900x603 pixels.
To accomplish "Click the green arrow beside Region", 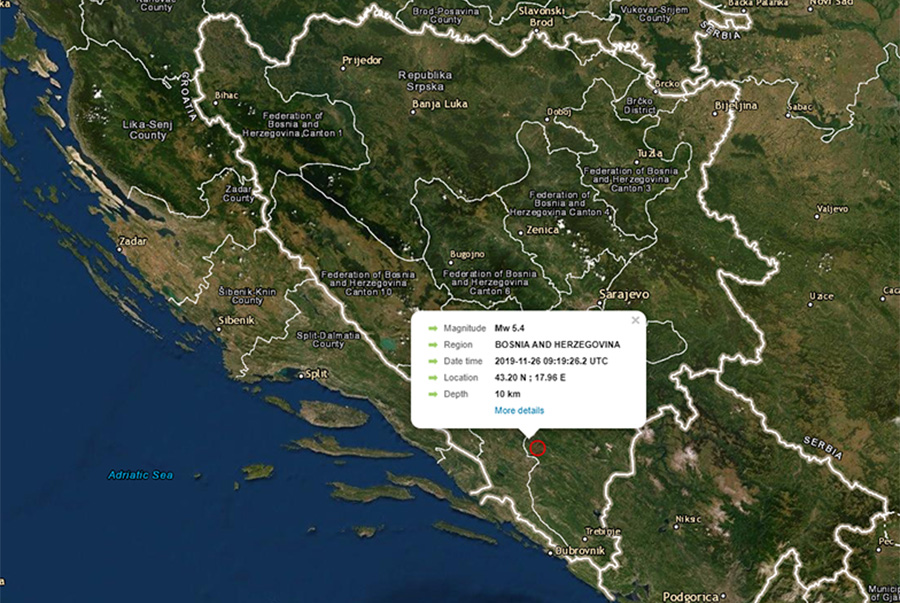I will [433, 345].
